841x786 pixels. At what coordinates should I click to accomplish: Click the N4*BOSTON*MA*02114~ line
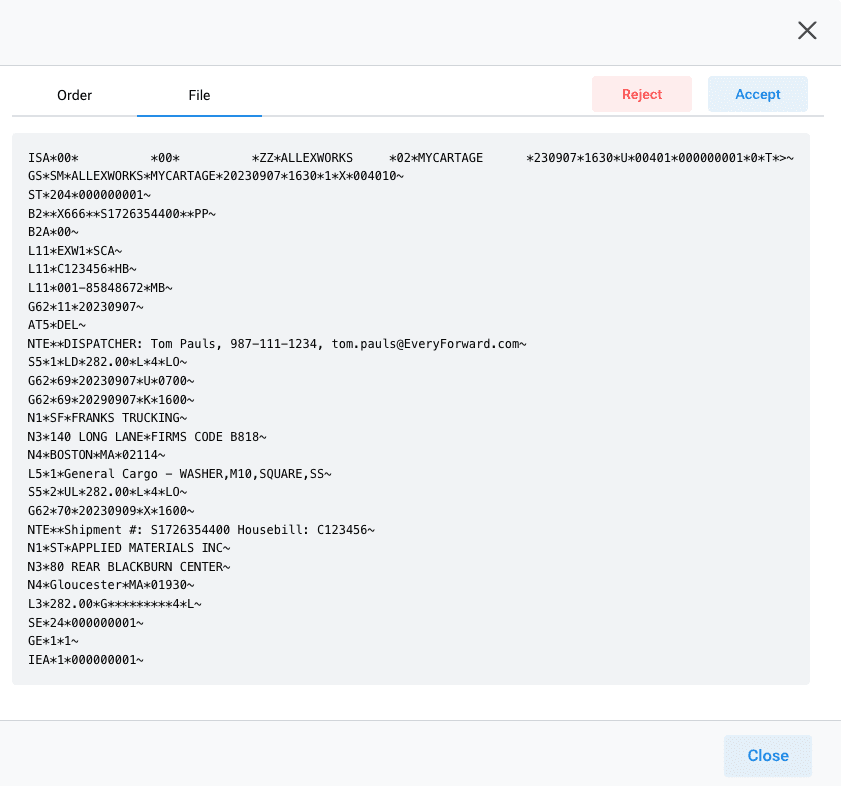(x=97, y=455)
